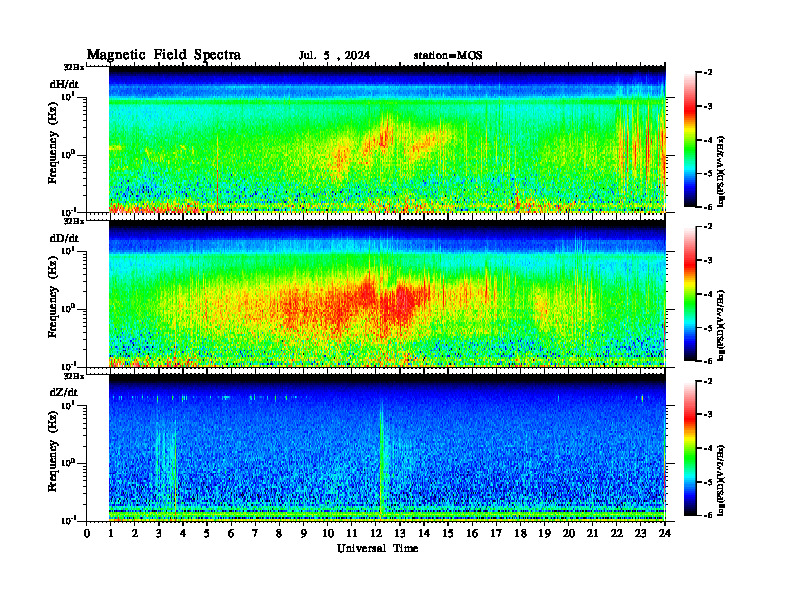Screen dimensions: 792x612
Task: Click hour tick label 5 on time axis
Action: tap(207, 534)
